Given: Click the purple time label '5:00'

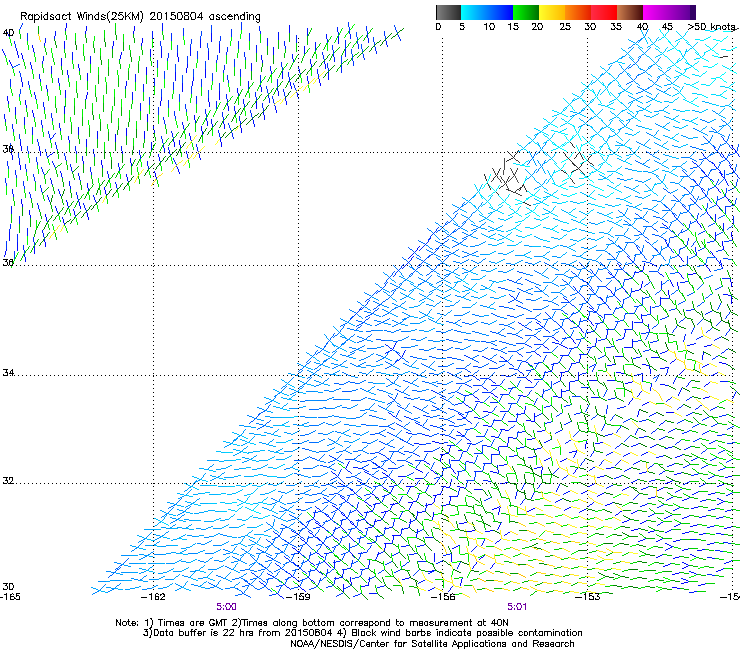Looking at the screenshot, I should coord(227,607).
